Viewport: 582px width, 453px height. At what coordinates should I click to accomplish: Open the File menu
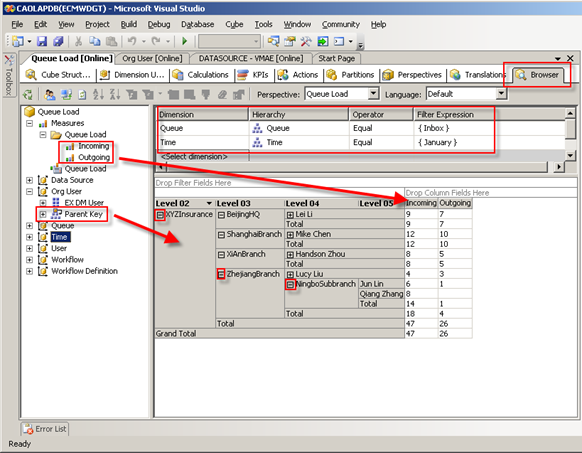17,25
